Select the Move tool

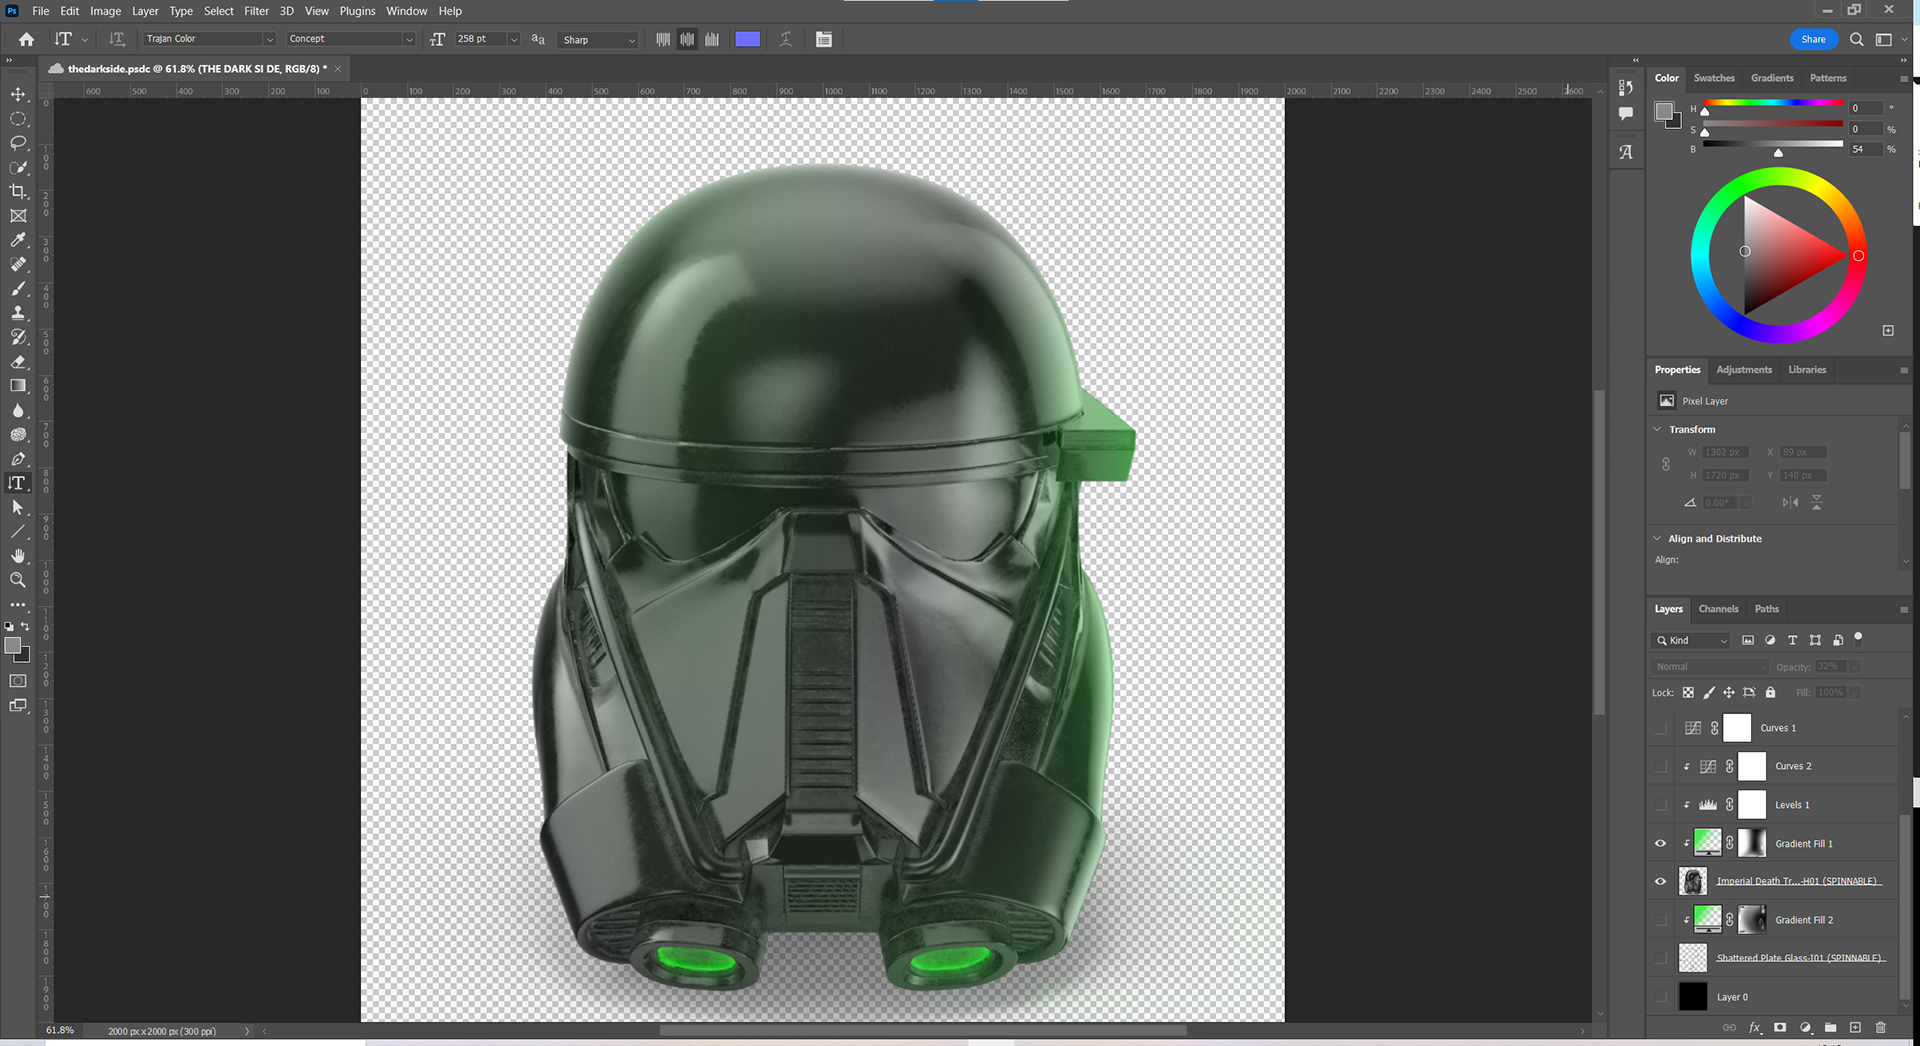tap(18, 94)
